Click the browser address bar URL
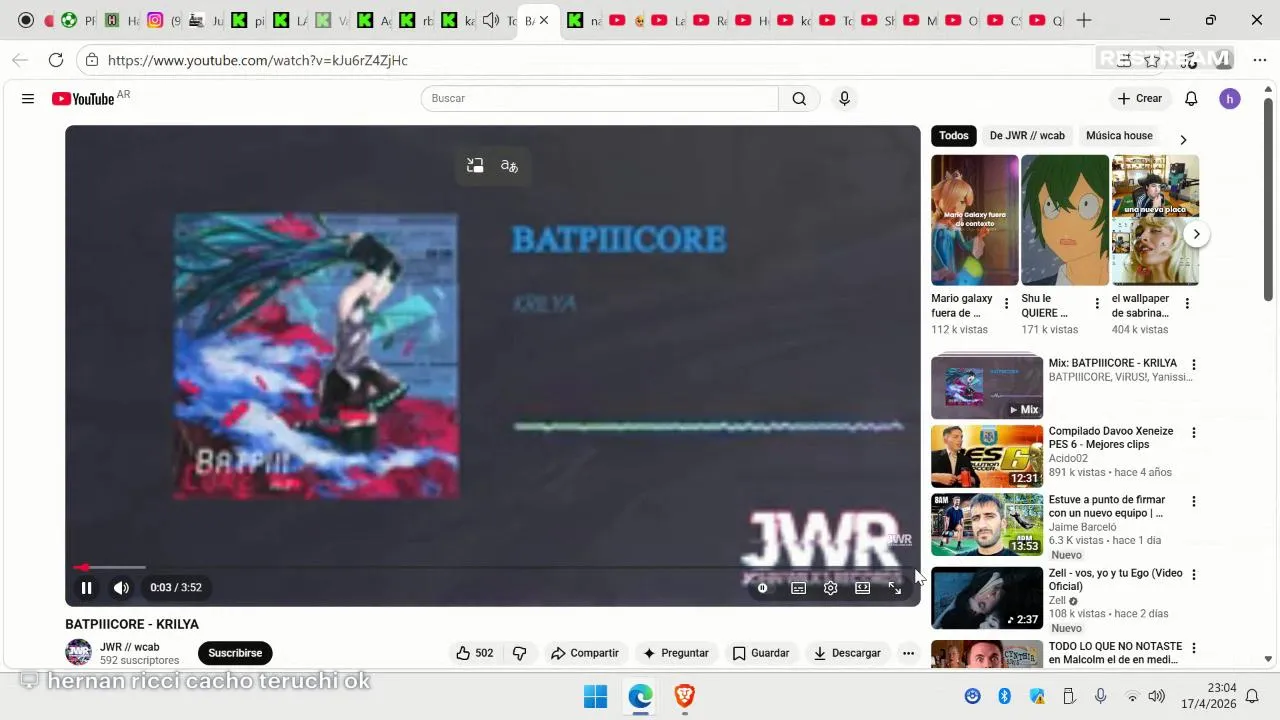The width and height of the screenshot is (1280, 720). pyautogui.click(x=258, y=60)
